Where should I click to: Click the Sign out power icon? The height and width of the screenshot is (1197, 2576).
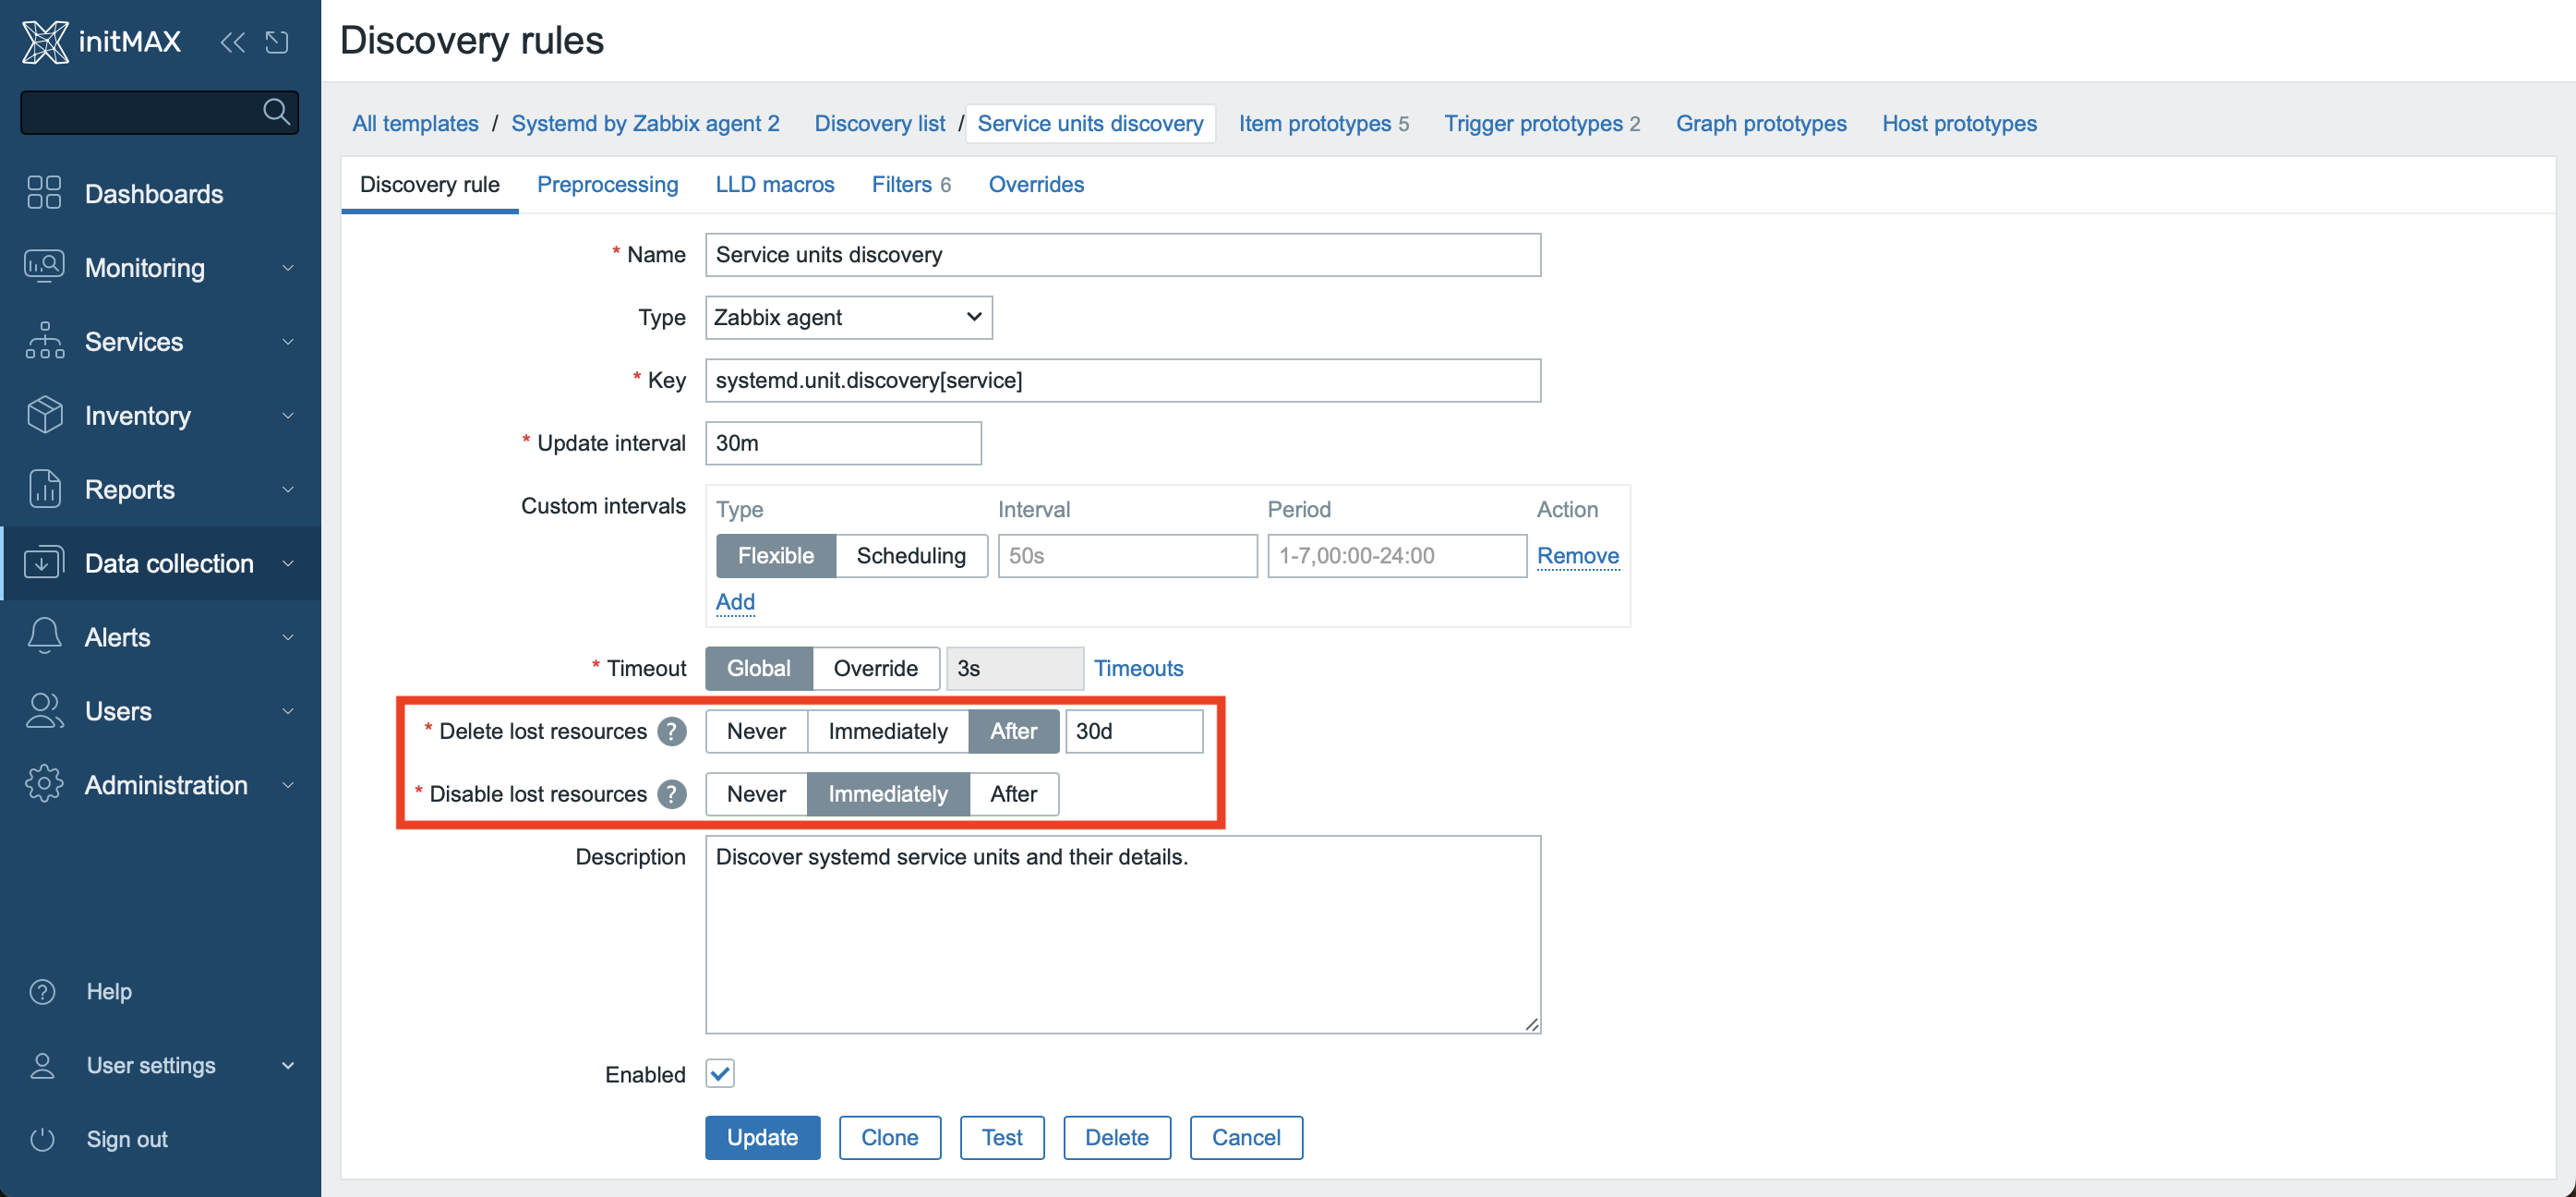pos(42,1139)
